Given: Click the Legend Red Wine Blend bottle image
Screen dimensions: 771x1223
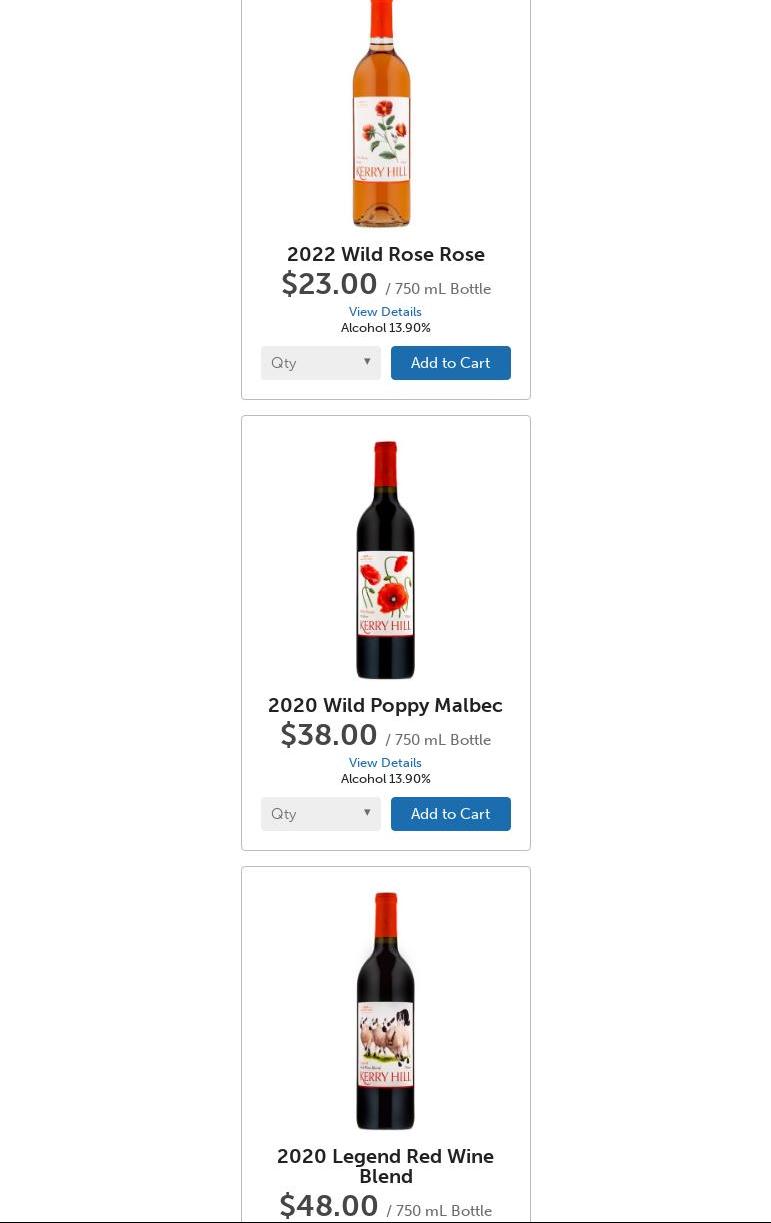Looking at the screenshot, I should click(x=385, y=1010).
